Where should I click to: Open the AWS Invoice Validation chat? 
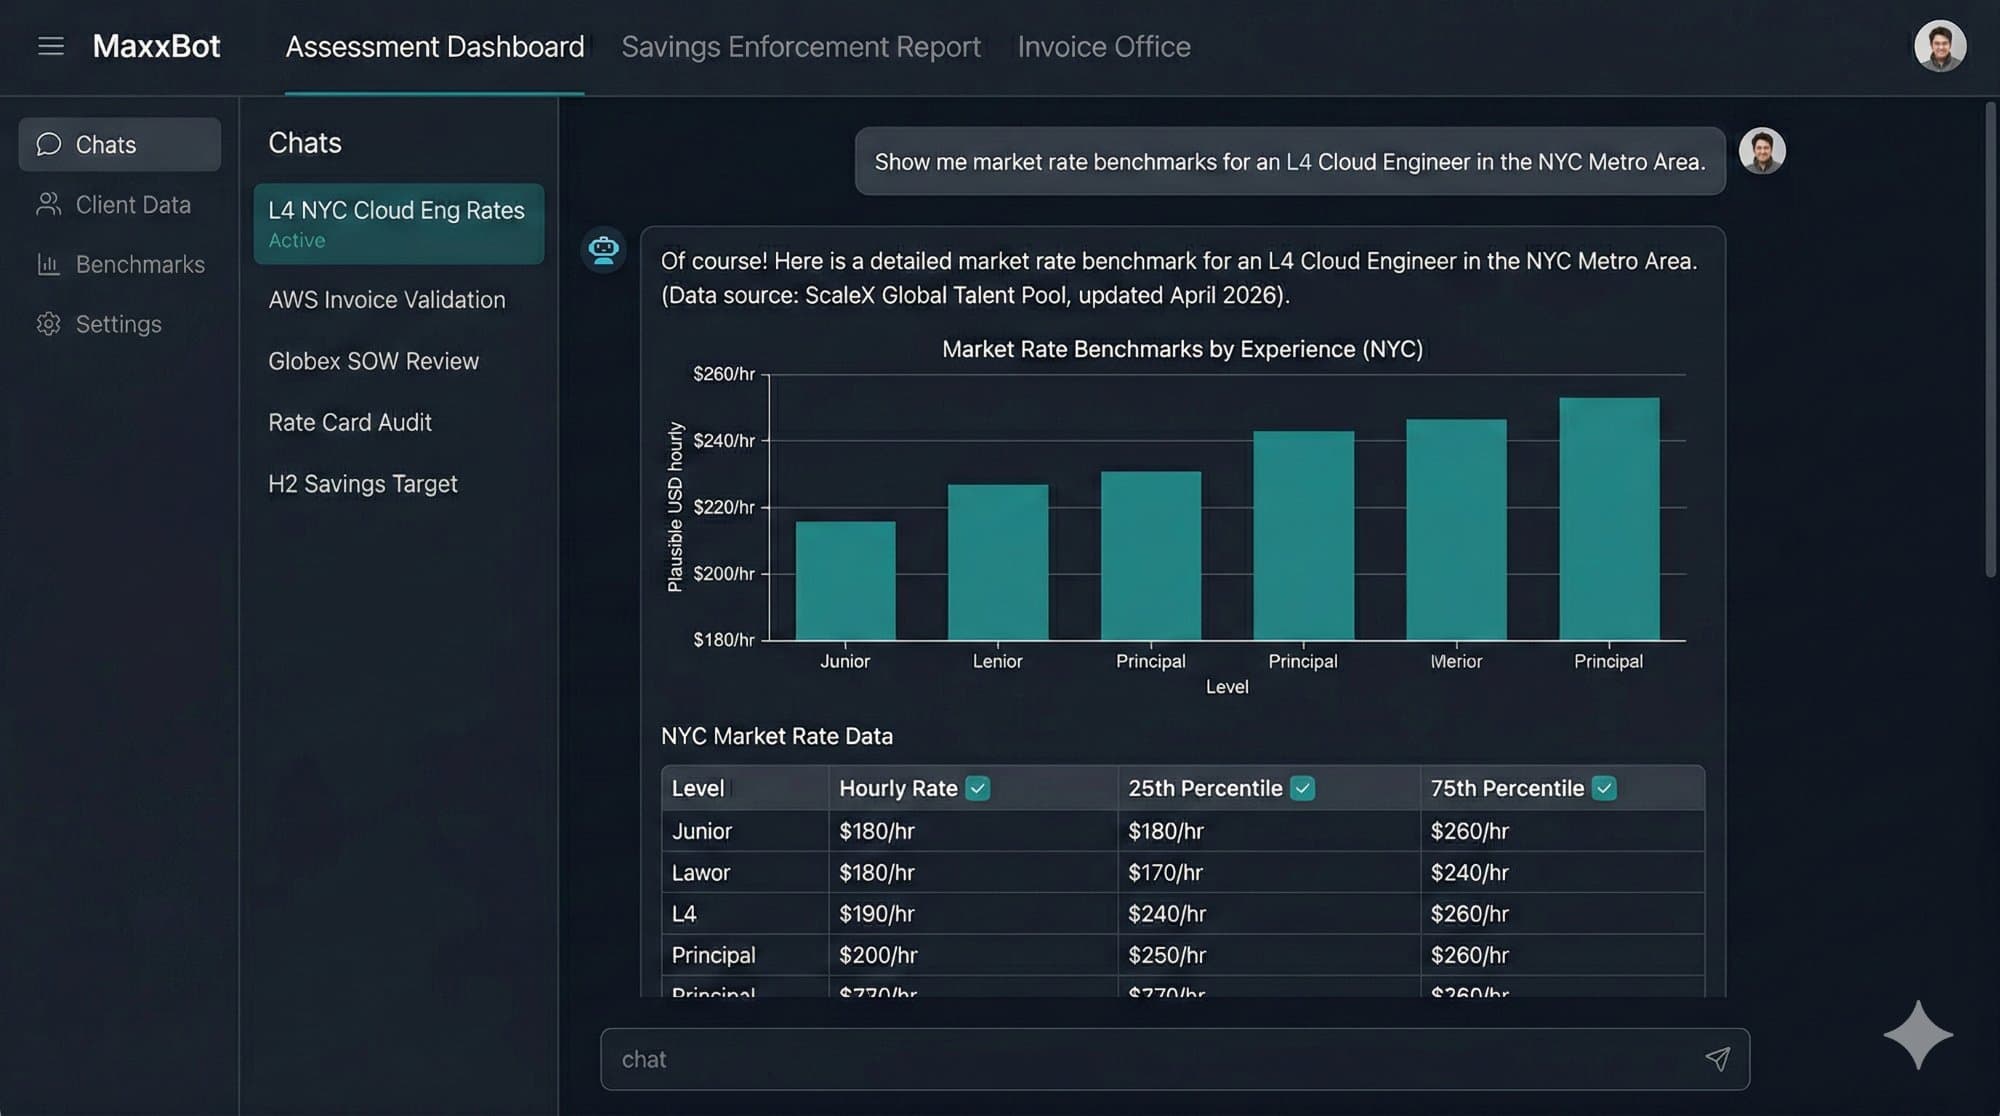387,299
